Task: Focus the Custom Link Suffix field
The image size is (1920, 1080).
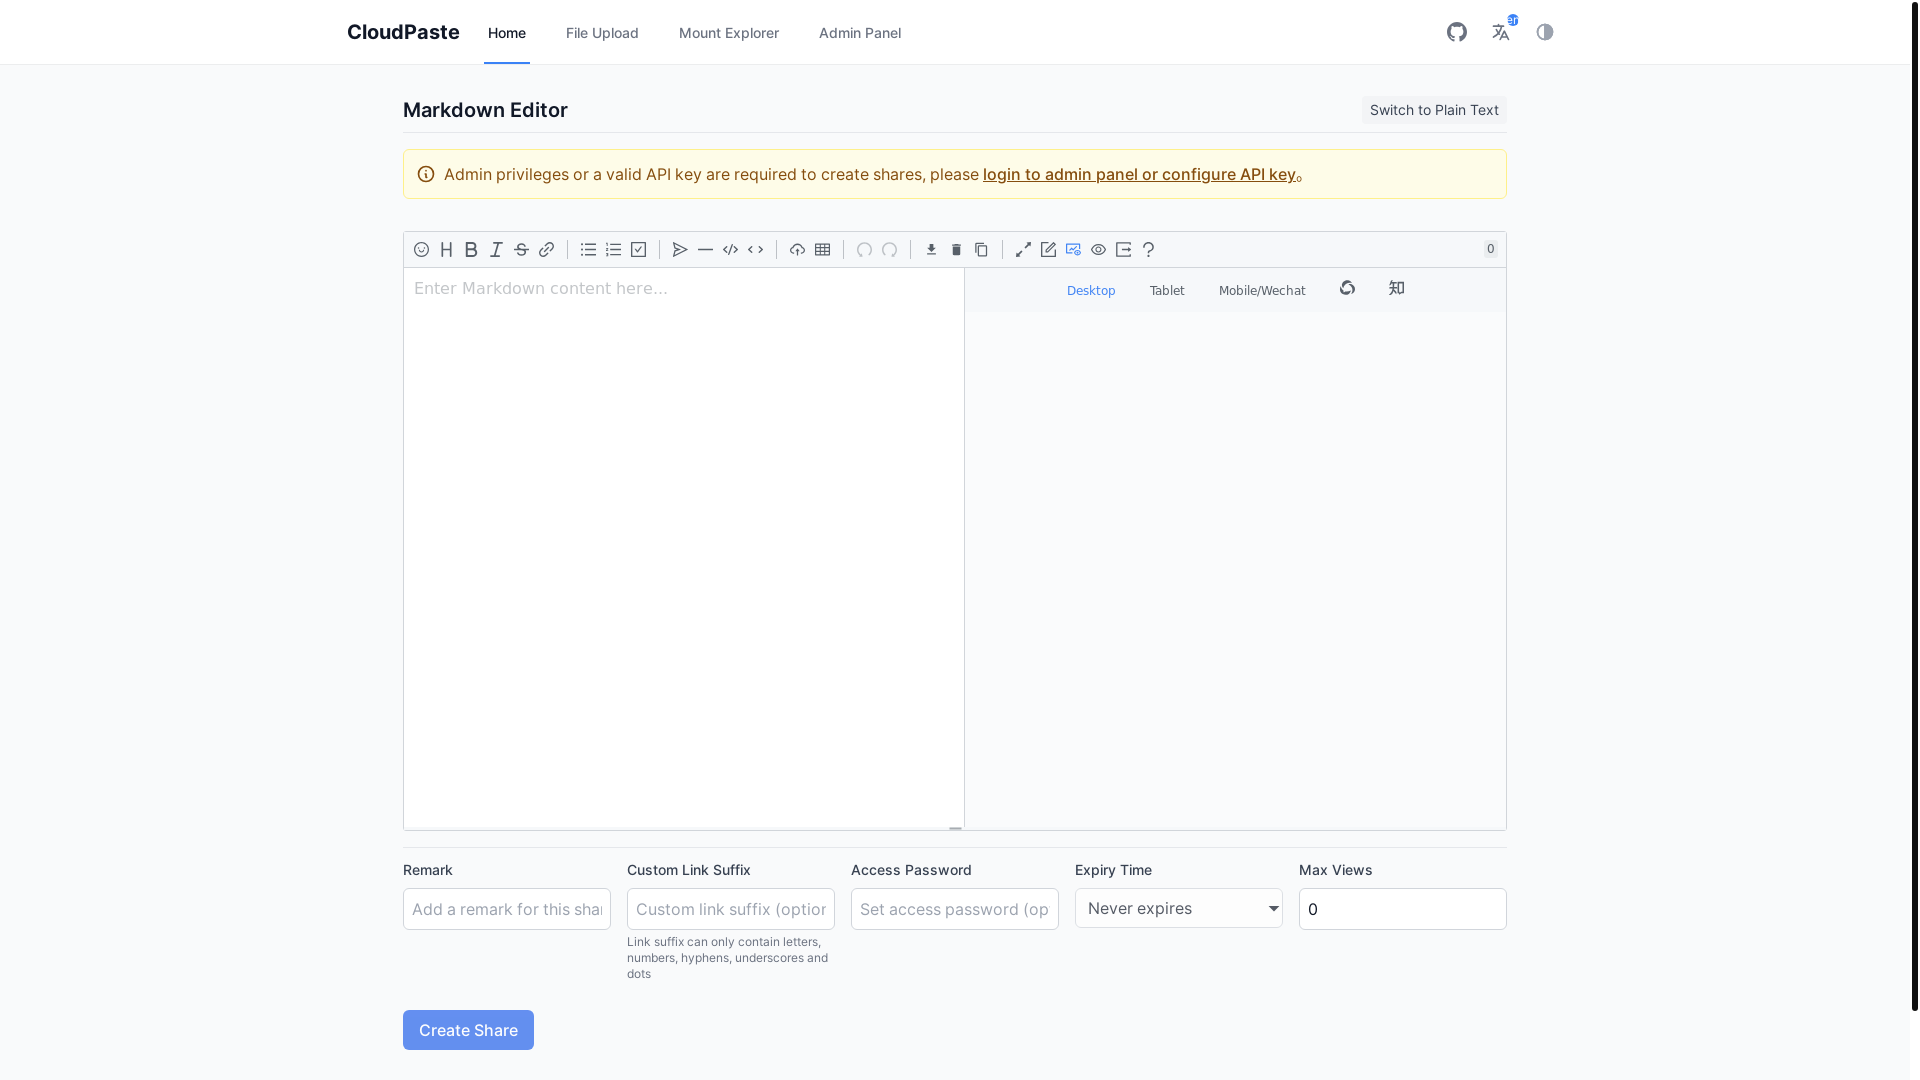Action: pyautogui.click(x=731, y=909)
